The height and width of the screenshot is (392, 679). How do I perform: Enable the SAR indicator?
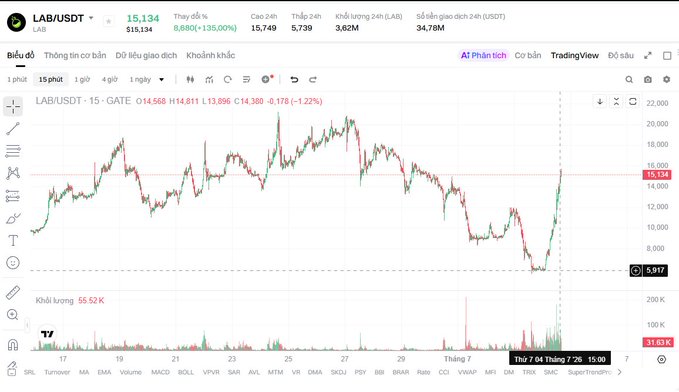click(x=234, y=373)
